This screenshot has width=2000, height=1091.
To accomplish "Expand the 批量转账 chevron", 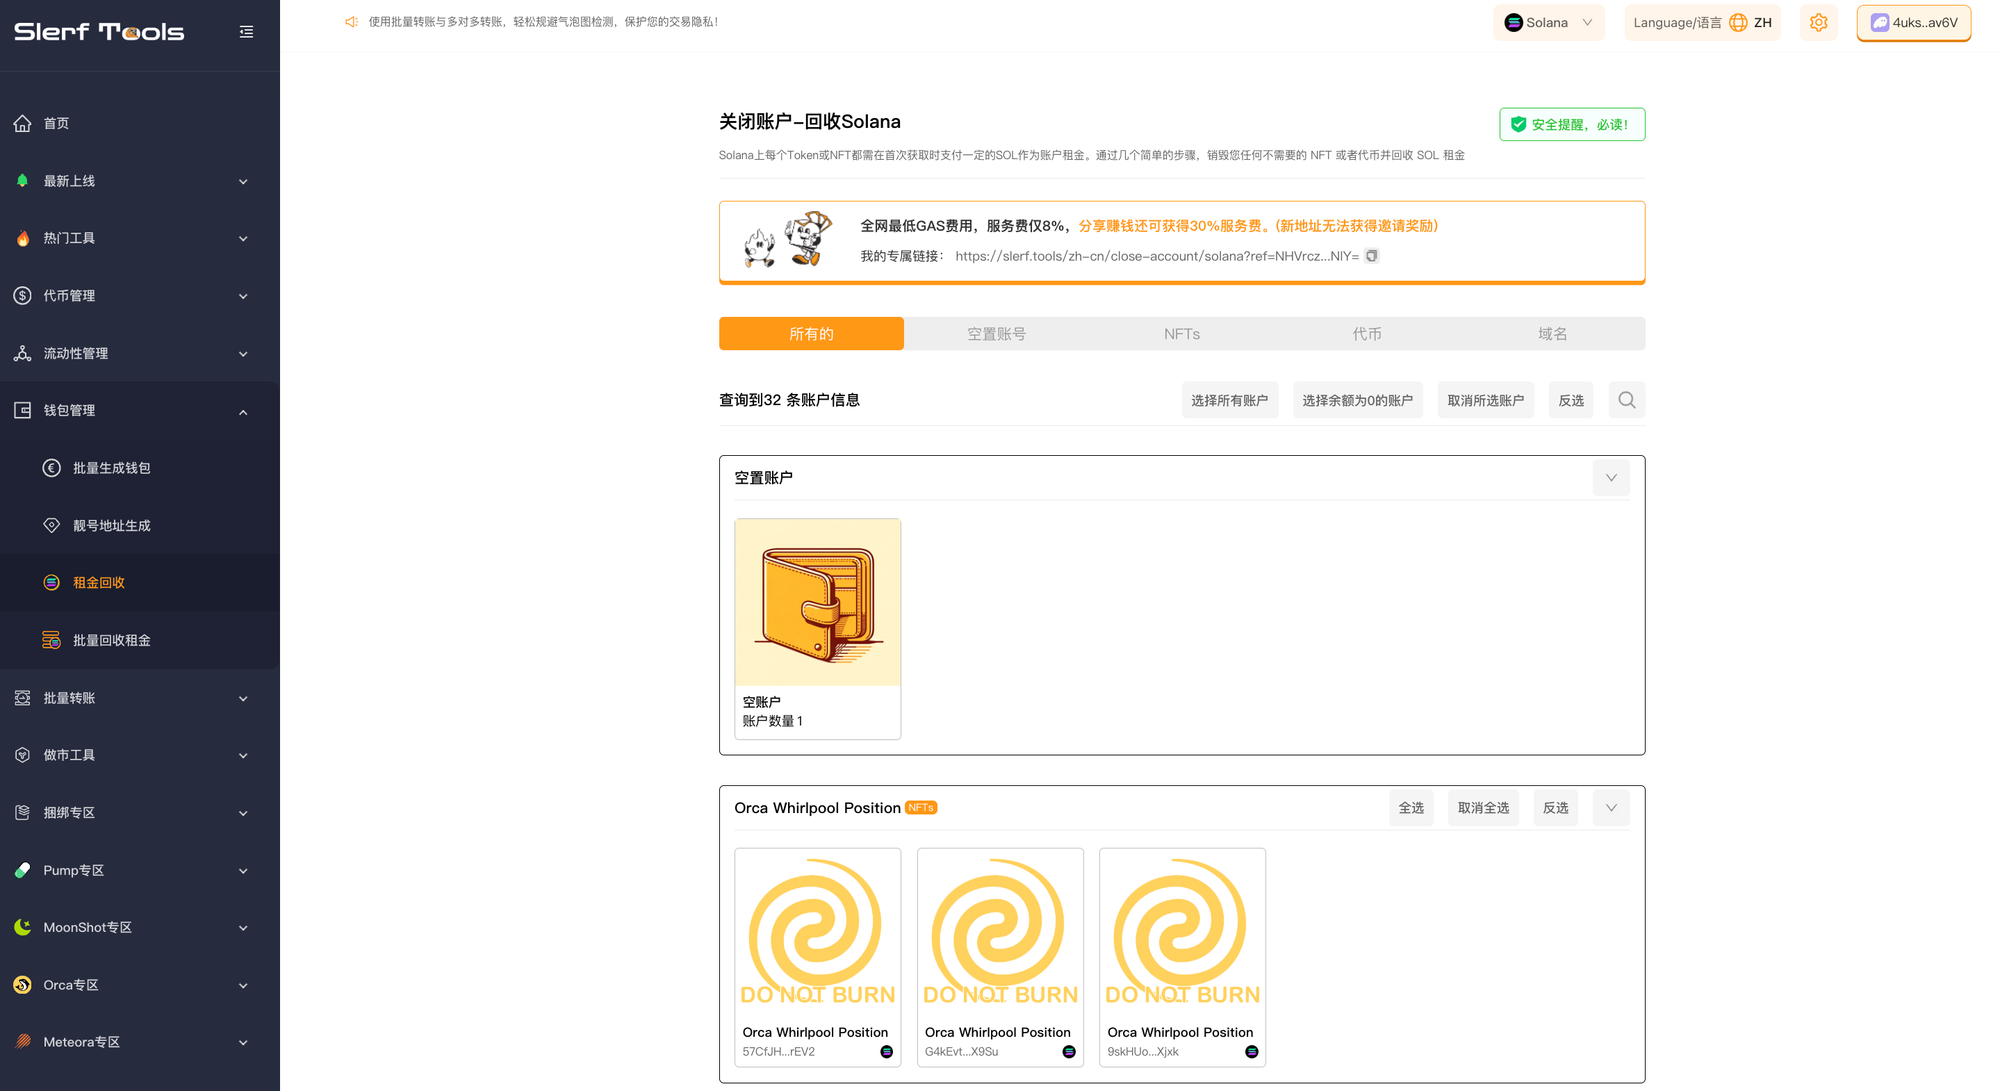I will (x=243, y=699).
